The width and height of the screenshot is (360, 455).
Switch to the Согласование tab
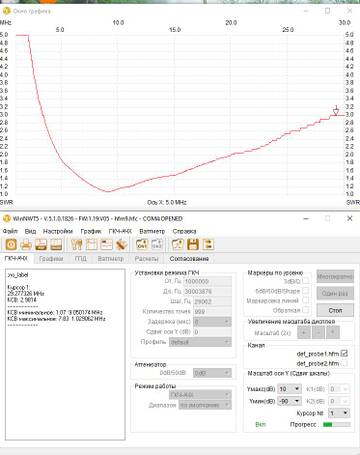189,259
